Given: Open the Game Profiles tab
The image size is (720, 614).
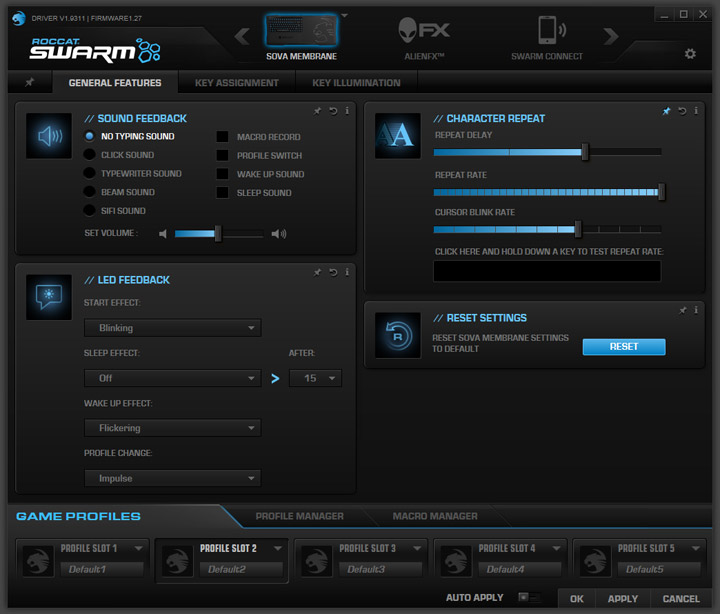Looking at the screenshot, I should tap(78, 516).
